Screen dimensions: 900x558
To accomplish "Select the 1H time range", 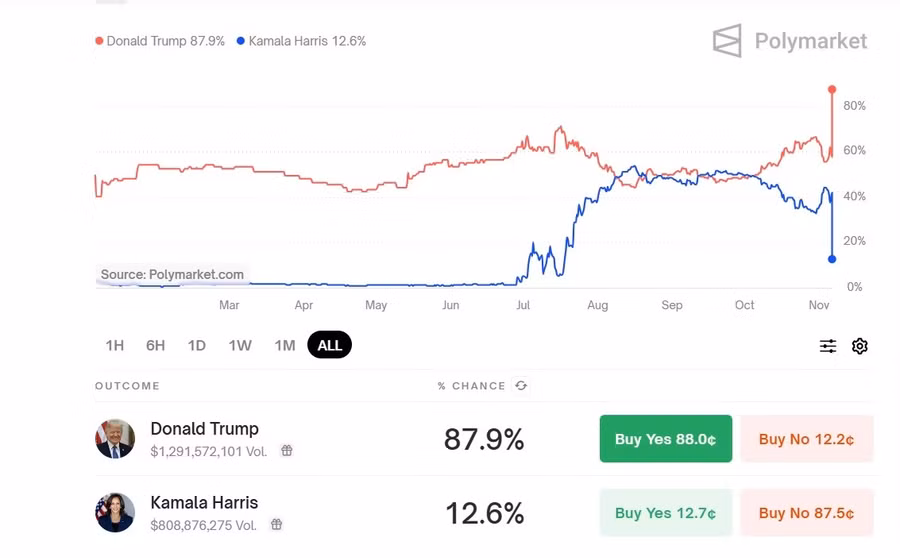I will point(115,346).
